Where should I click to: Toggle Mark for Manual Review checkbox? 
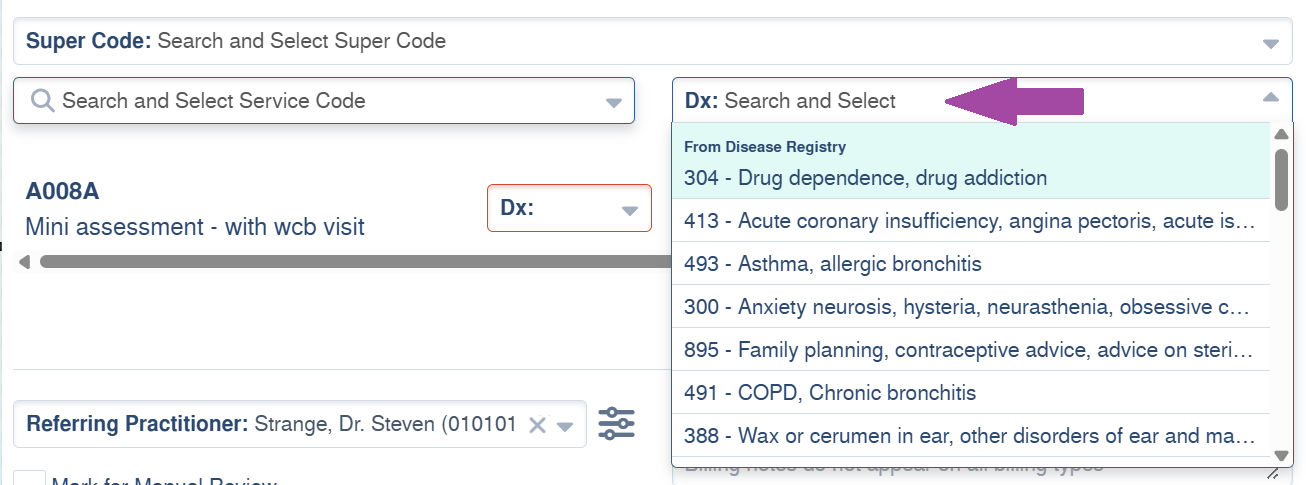[x=35, y=480]
